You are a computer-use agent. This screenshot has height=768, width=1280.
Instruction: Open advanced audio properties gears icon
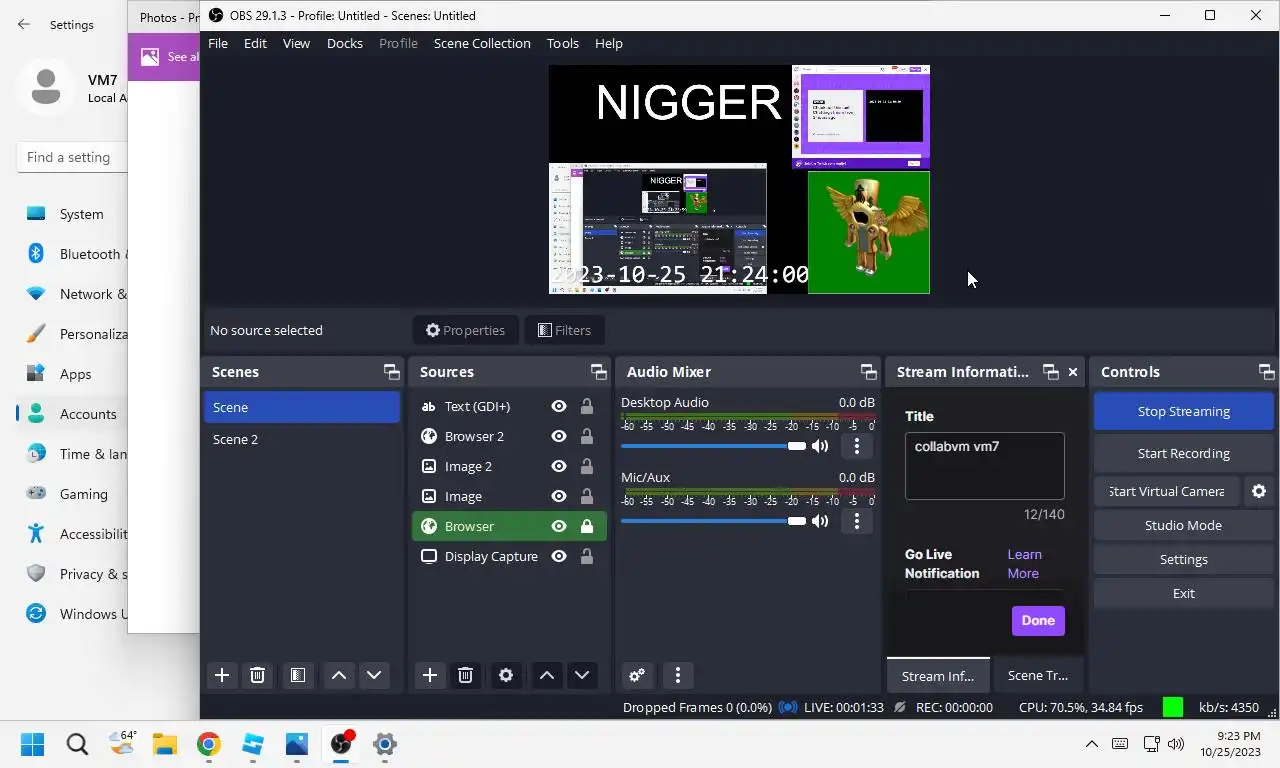click(637, 675)
